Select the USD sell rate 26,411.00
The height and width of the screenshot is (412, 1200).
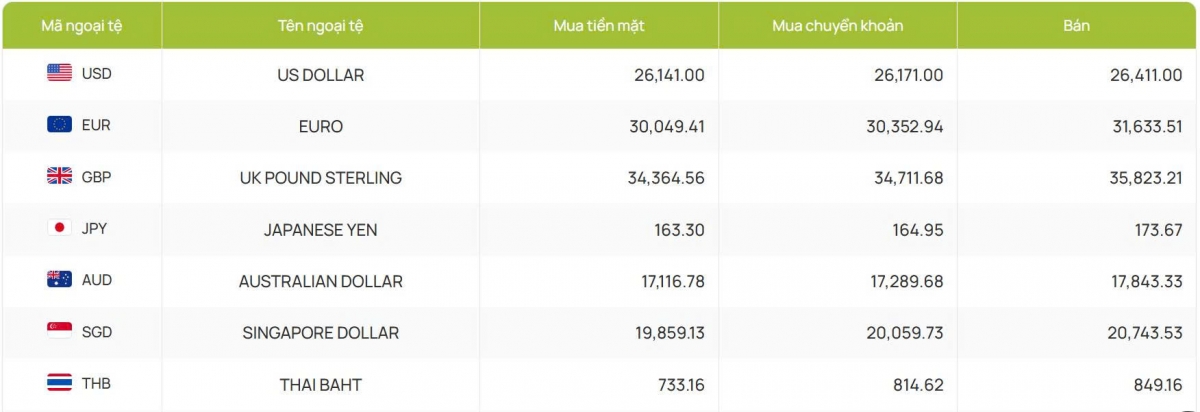coord(1139,75)
